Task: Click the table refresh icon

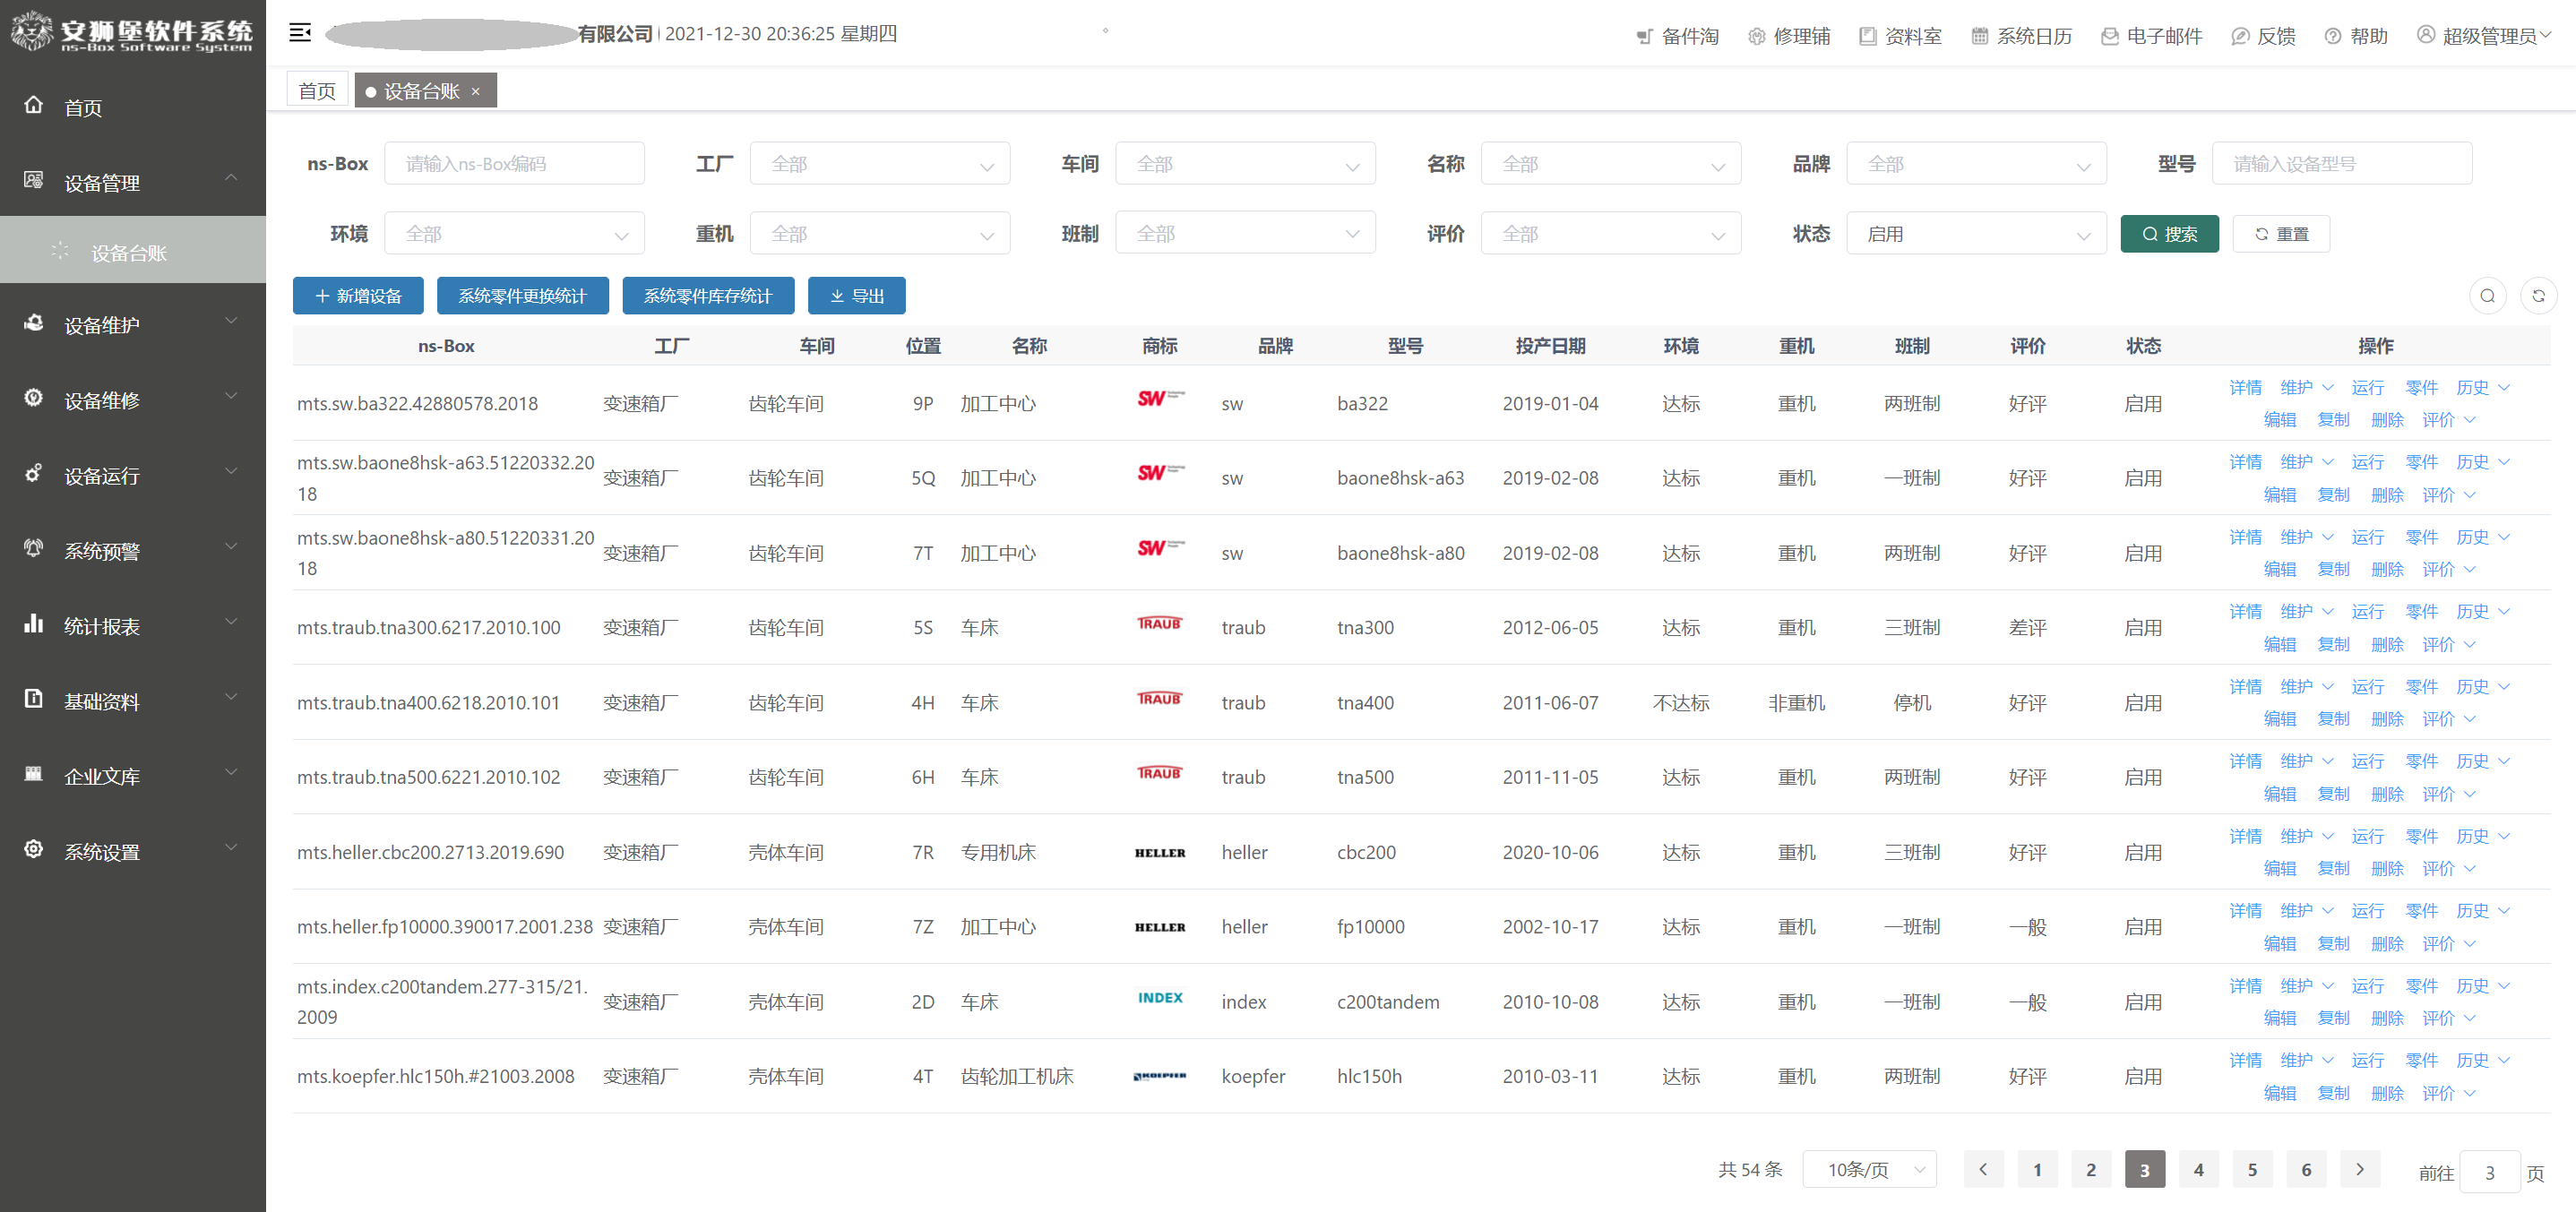Action: tap(2539, 295)
